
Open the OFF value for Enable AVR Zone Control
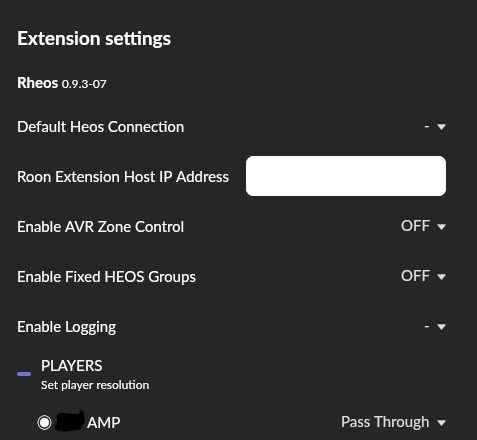coord(415,226)
